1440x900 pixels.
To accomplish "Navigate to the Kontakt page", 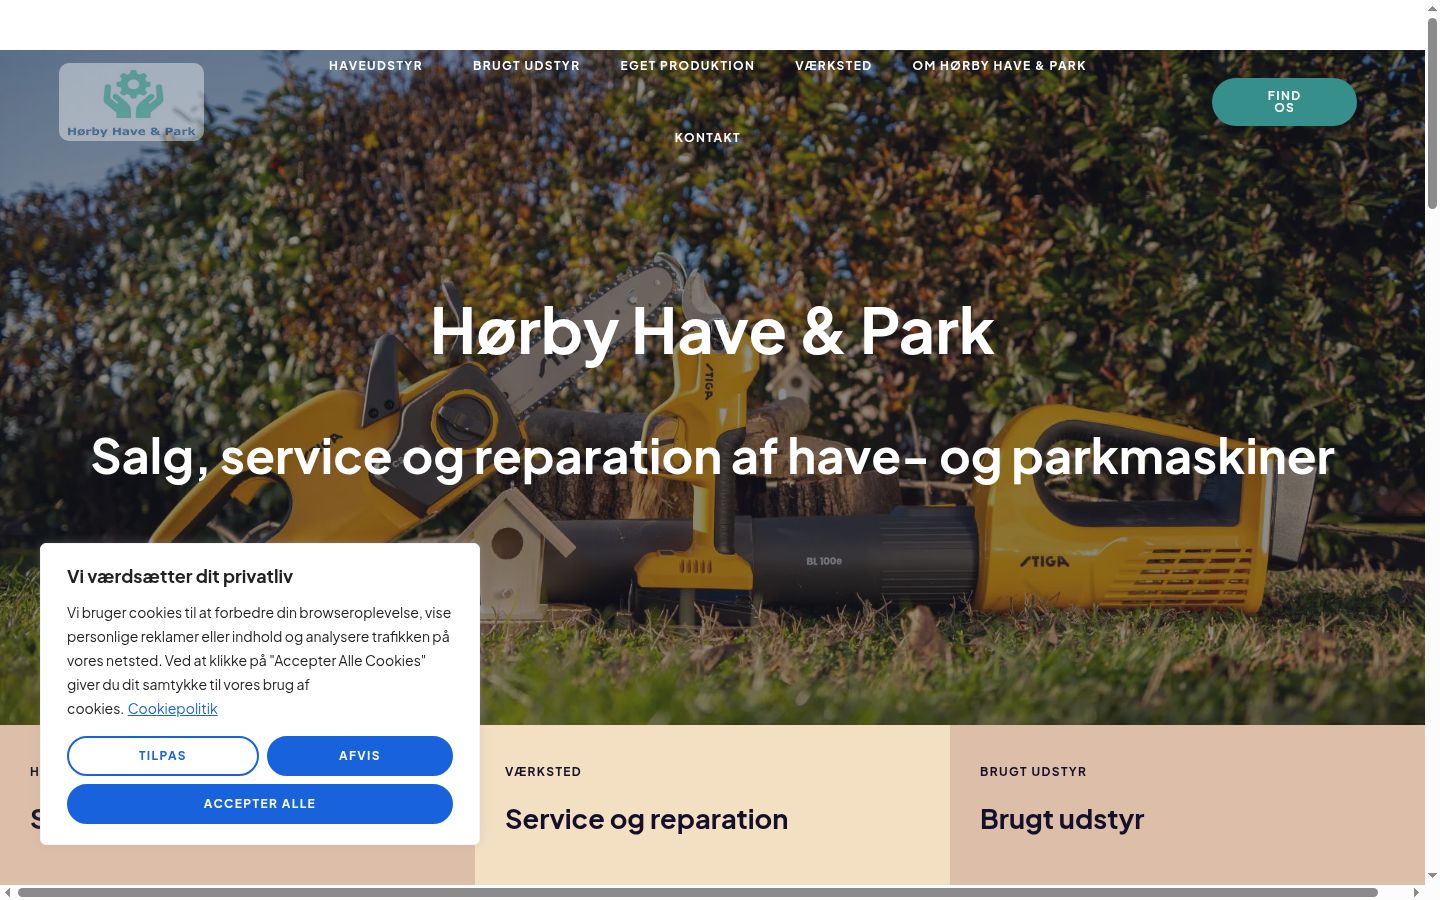I will pyautogui.click(x=707, y=138).
